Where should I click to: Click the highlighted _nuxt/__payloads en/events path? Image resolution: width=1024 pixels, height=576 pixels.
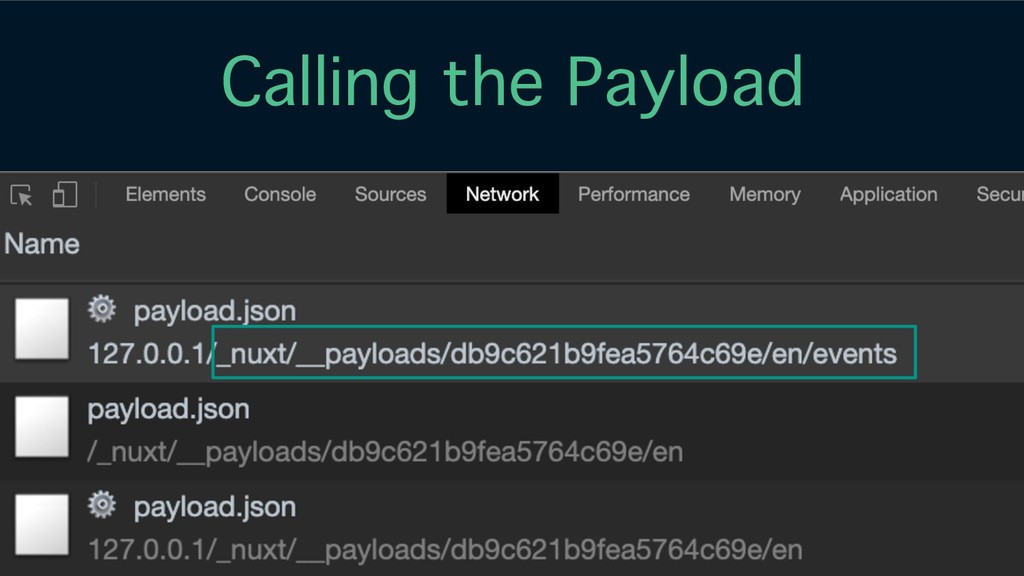(564, 352)
